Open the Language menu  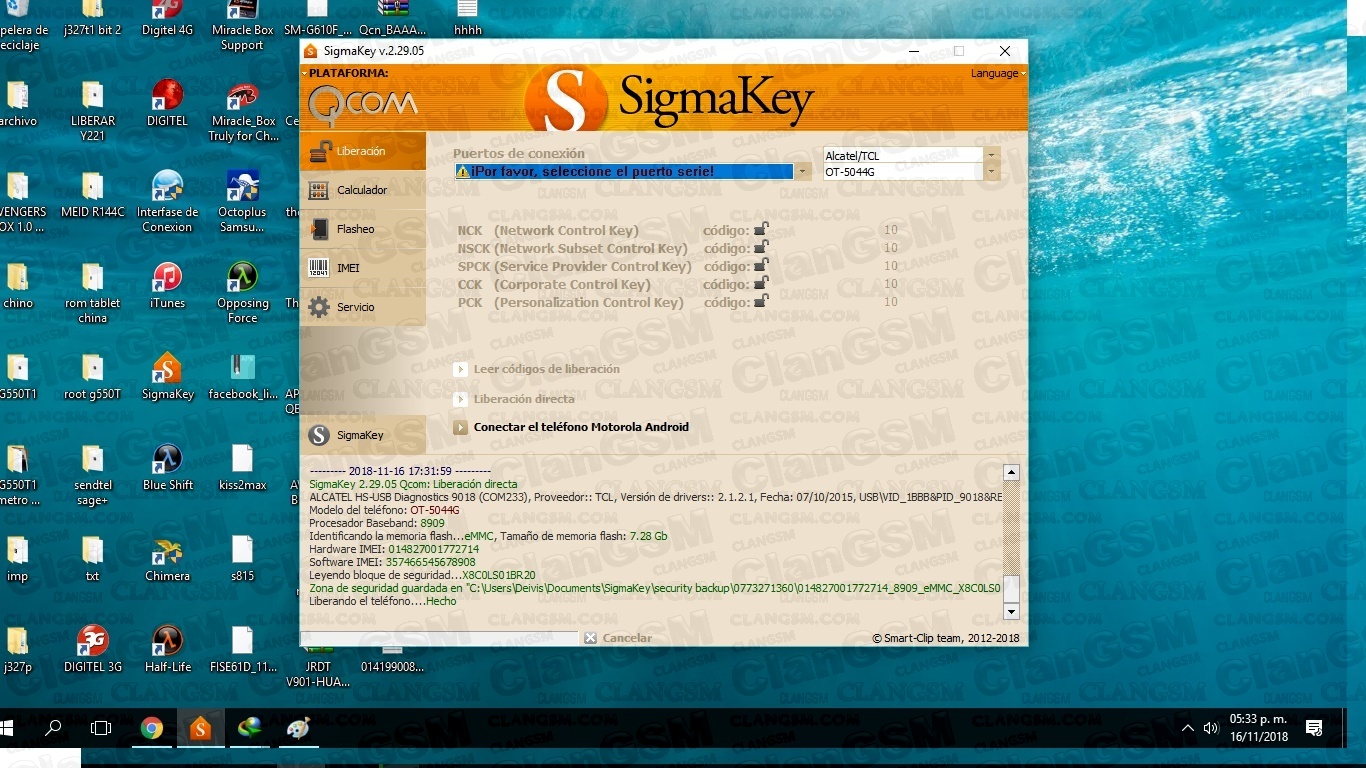[997, 73]
